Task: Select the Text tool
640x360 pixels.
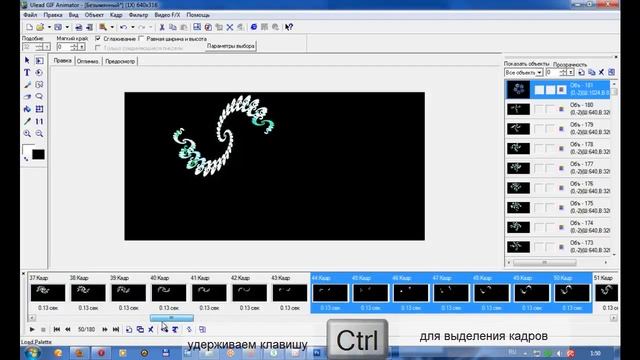Action: point(27,73)
